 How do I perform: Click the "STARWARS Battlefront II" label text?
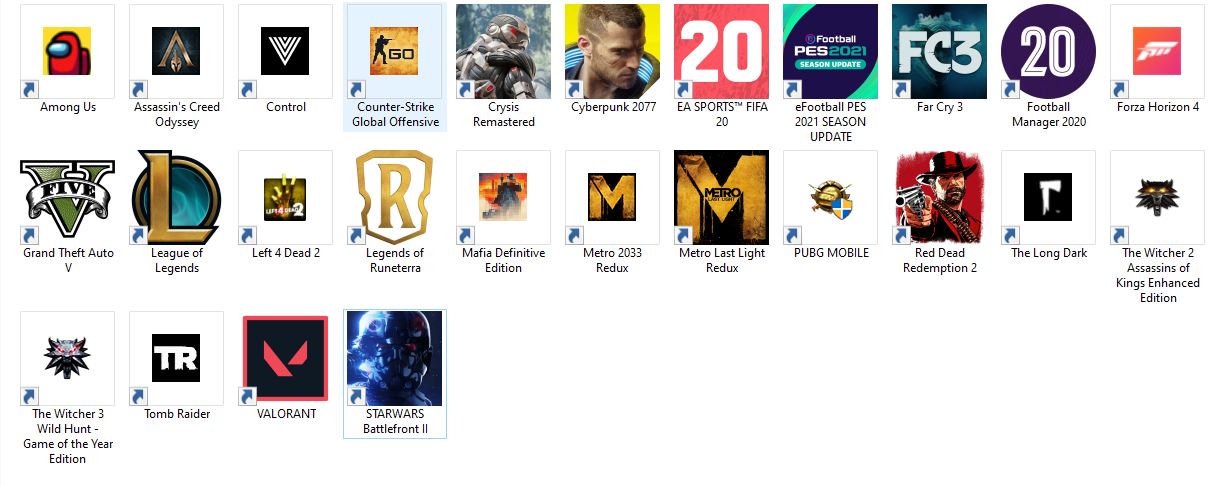(395, 421)
